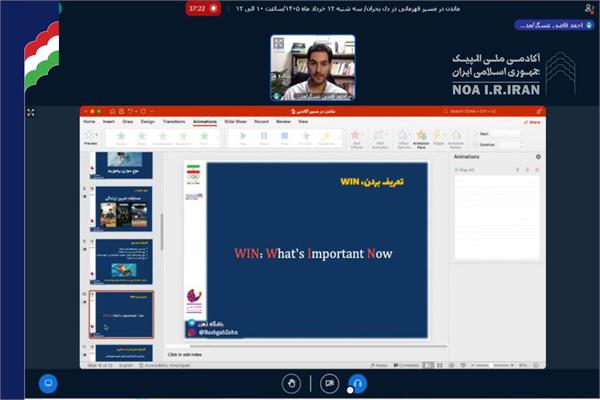Open the Slide Show ribbon tab
Image resolution: width=600 pixels, height=400 pixels.
tap(235, 121)
